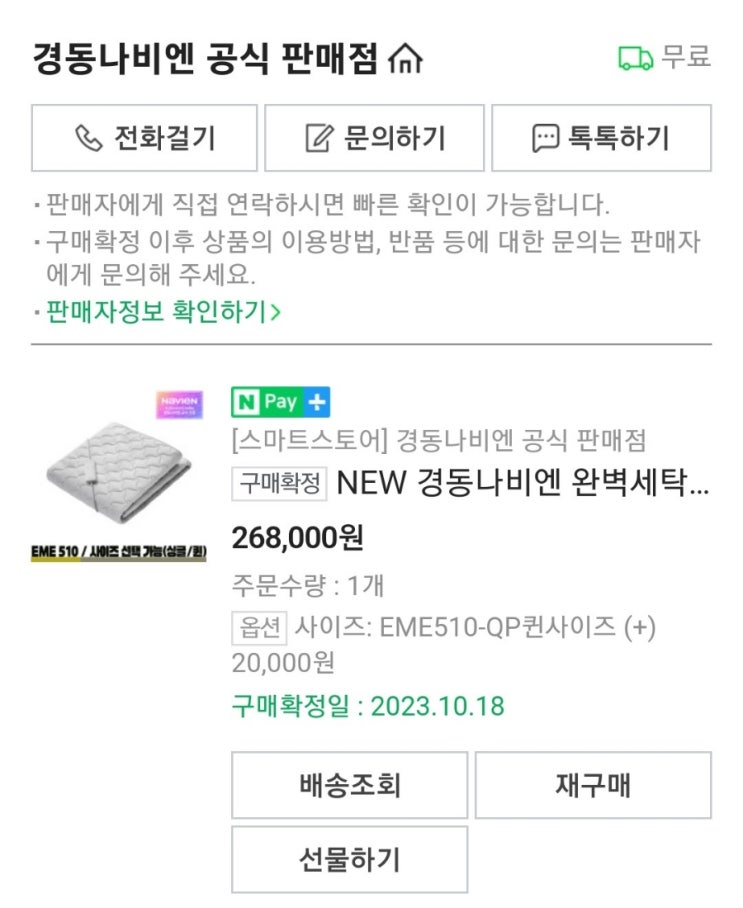
Task: Click the chat bubble icon in 톡톡하기
Action: click(546, 138)
